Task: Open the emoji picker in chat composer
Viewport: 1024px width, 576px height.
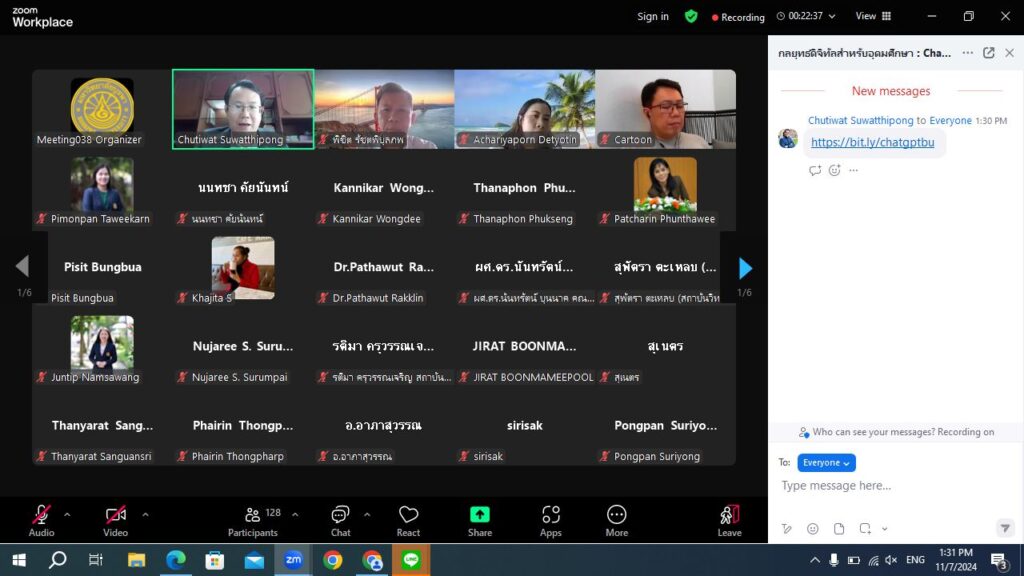Action: pyautogui.click(x=813, y=529)
